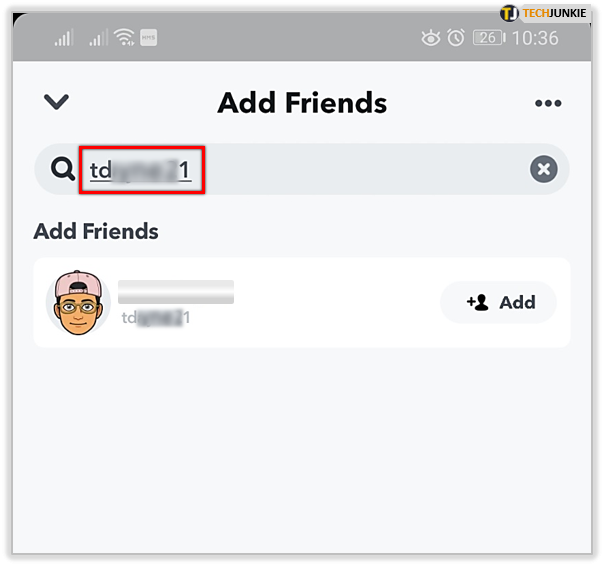Tap the first cellular signal strength icon
Viewport: 604px width, 566px height.
coord(64,38)
